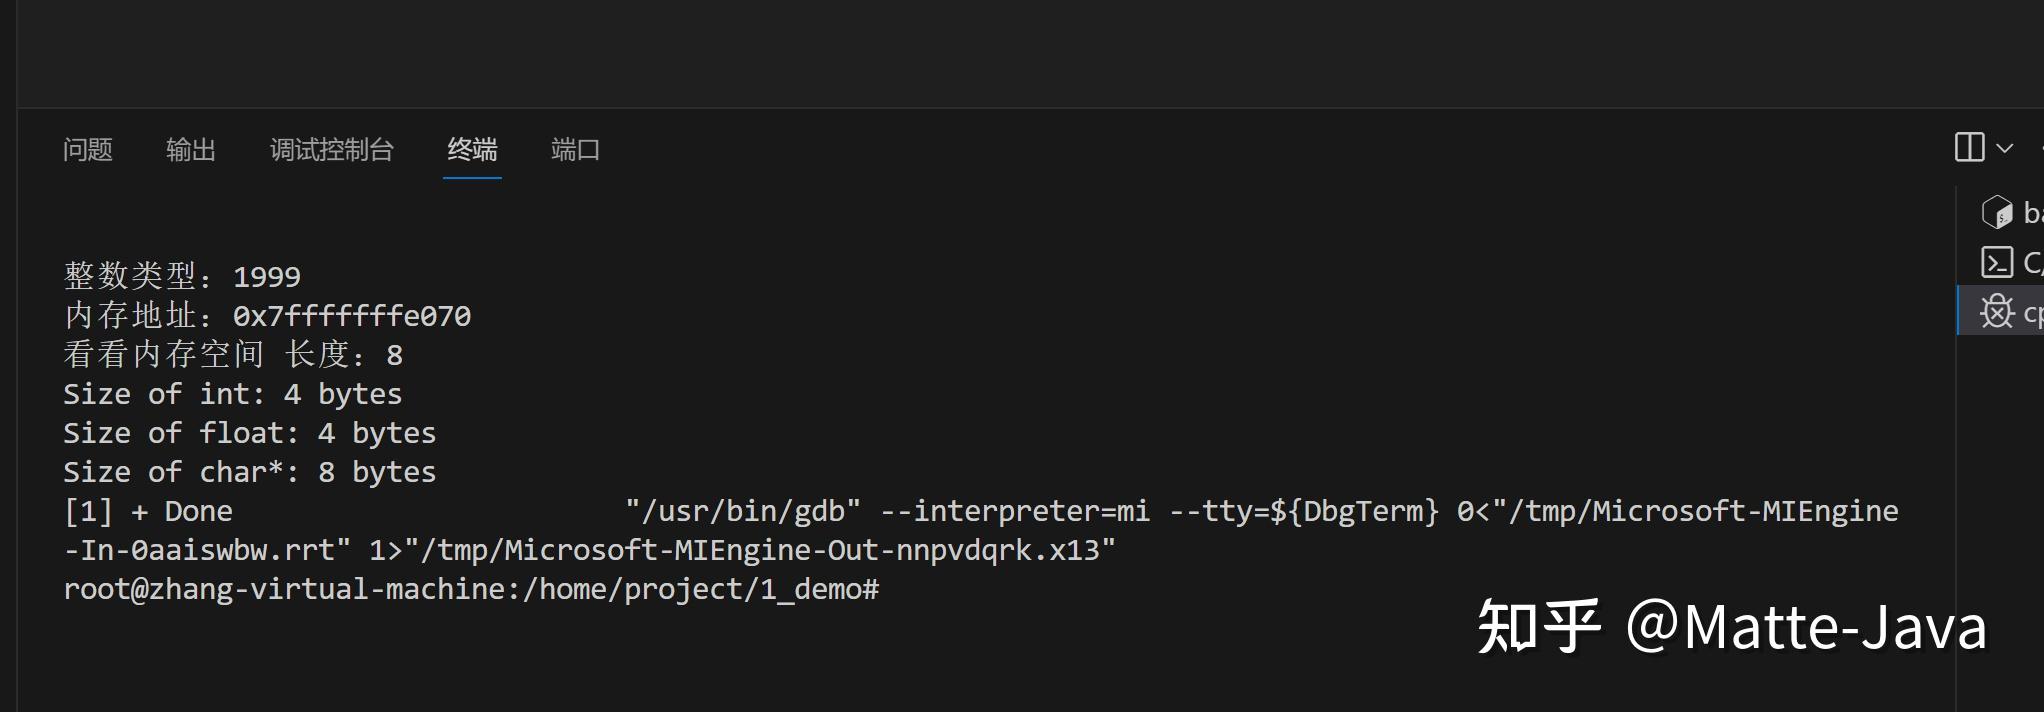This screenshot has height=712, width=2044.
Task: Click the terminal prompt icon next to C/C++
Action: pos(1998,262)
